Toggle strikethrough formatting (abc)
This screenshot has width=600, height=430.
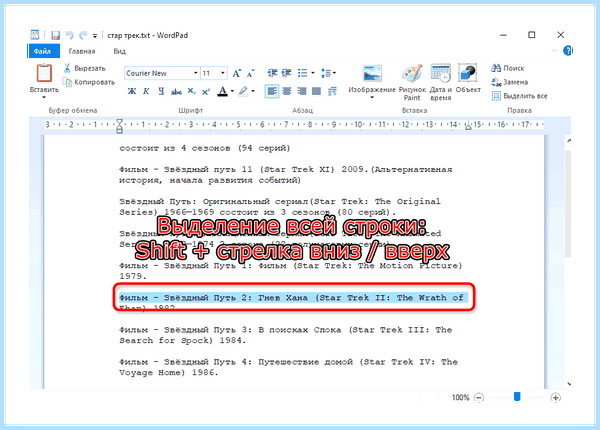[x=176, y=91]
